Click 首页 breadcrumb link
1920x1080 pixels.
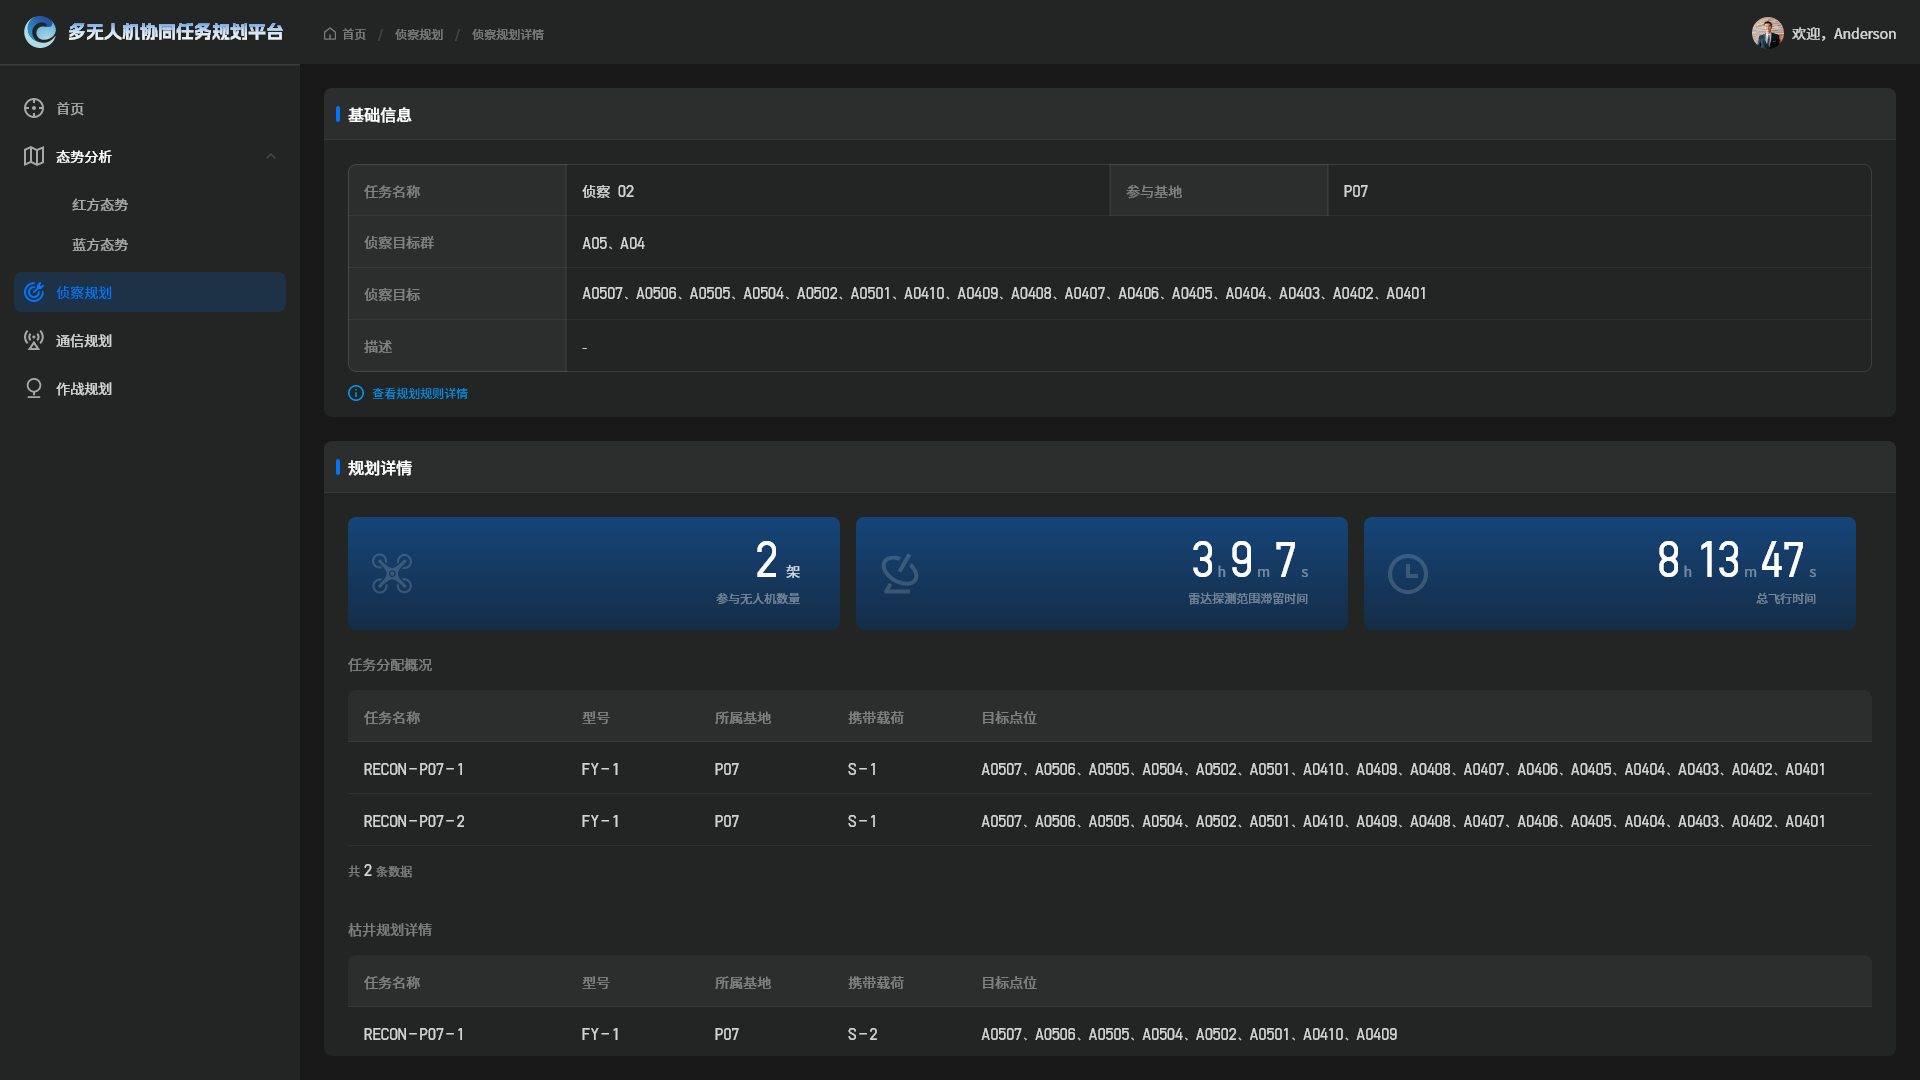[x=353, y=34]
